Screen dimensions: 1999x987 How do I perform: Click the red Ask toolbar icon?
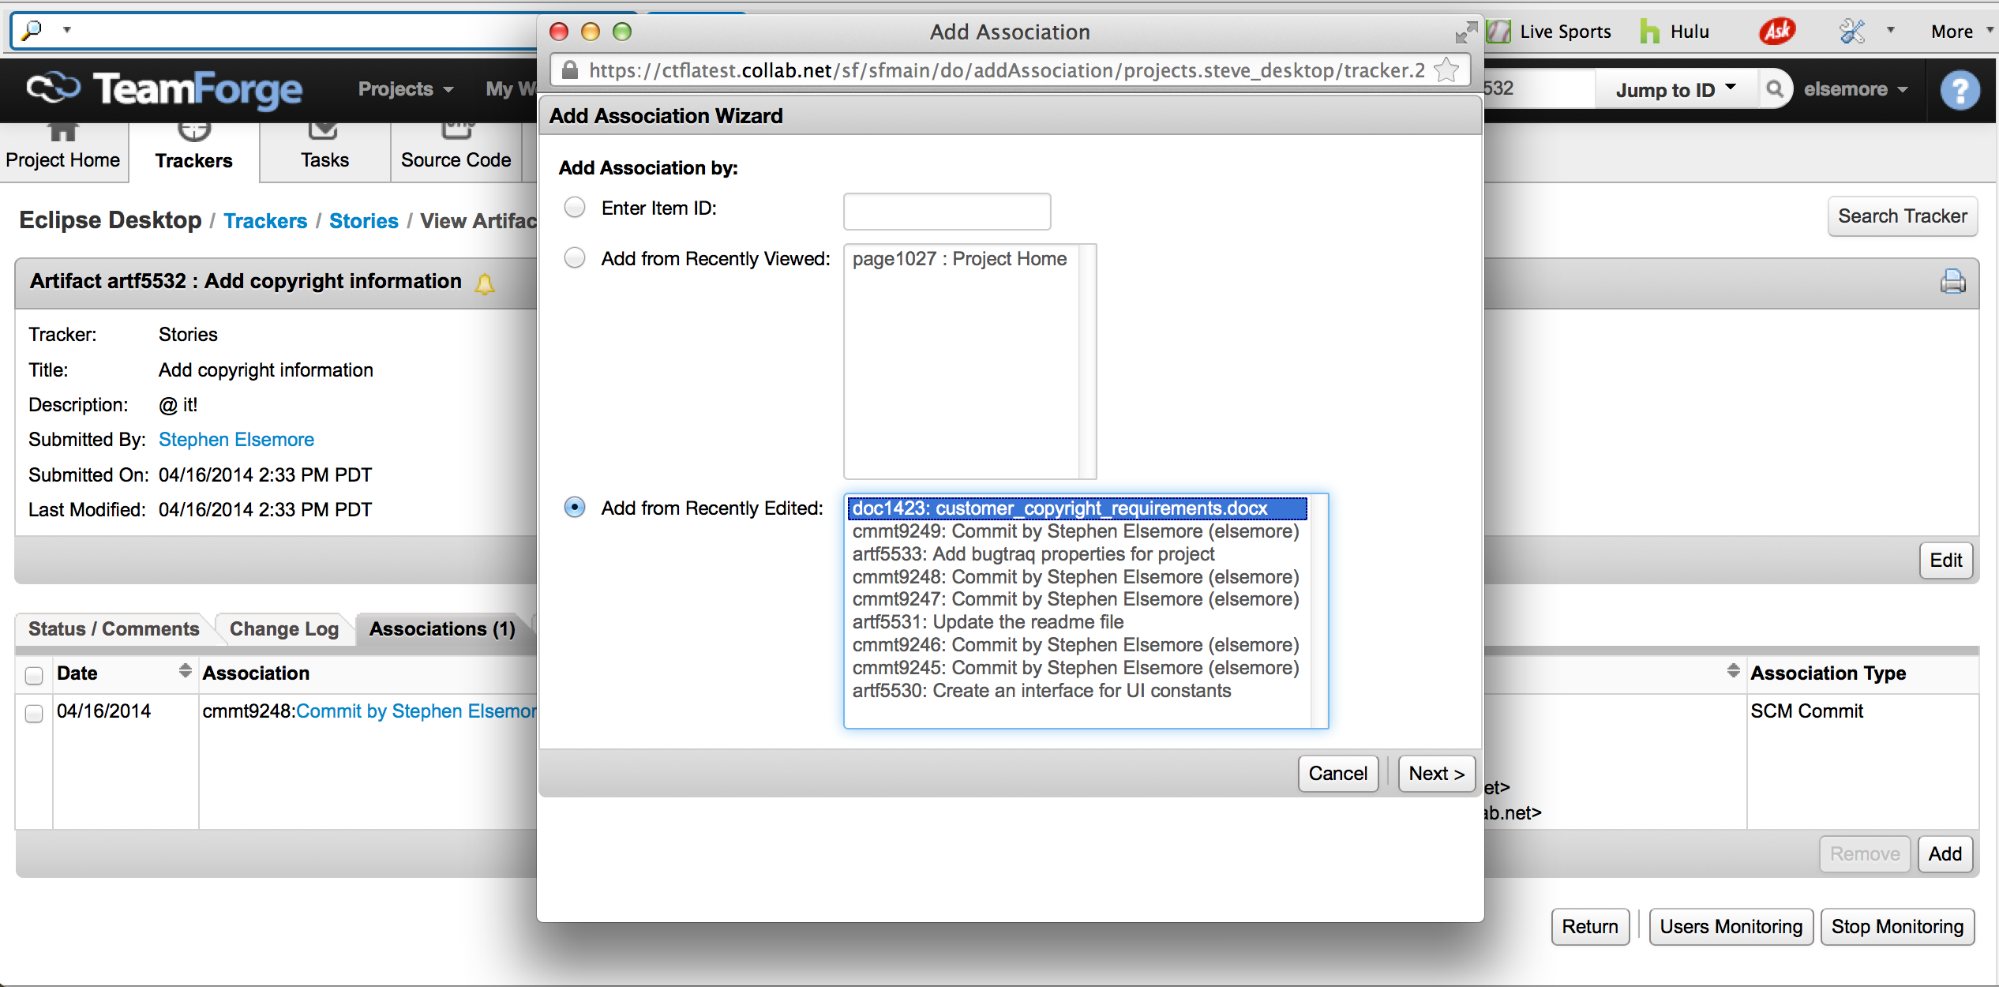1777,32
